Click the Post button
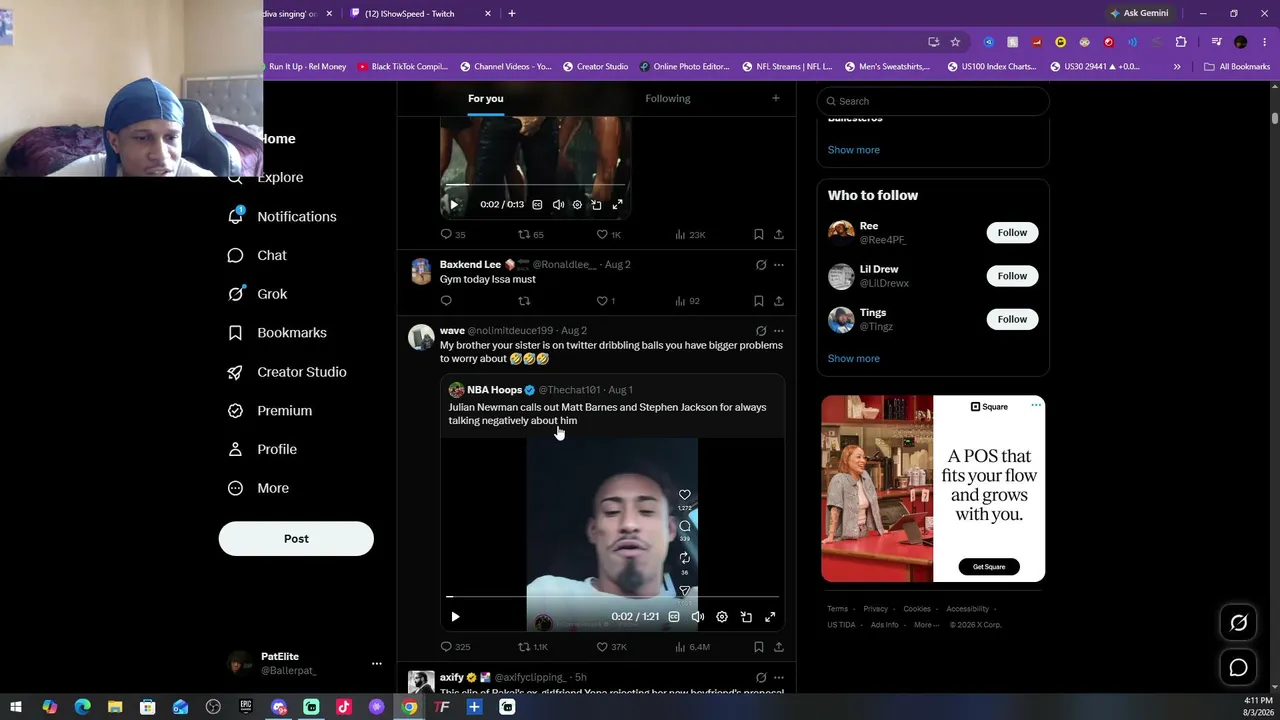Screen dimensions: 1280x720 point(296,539)
